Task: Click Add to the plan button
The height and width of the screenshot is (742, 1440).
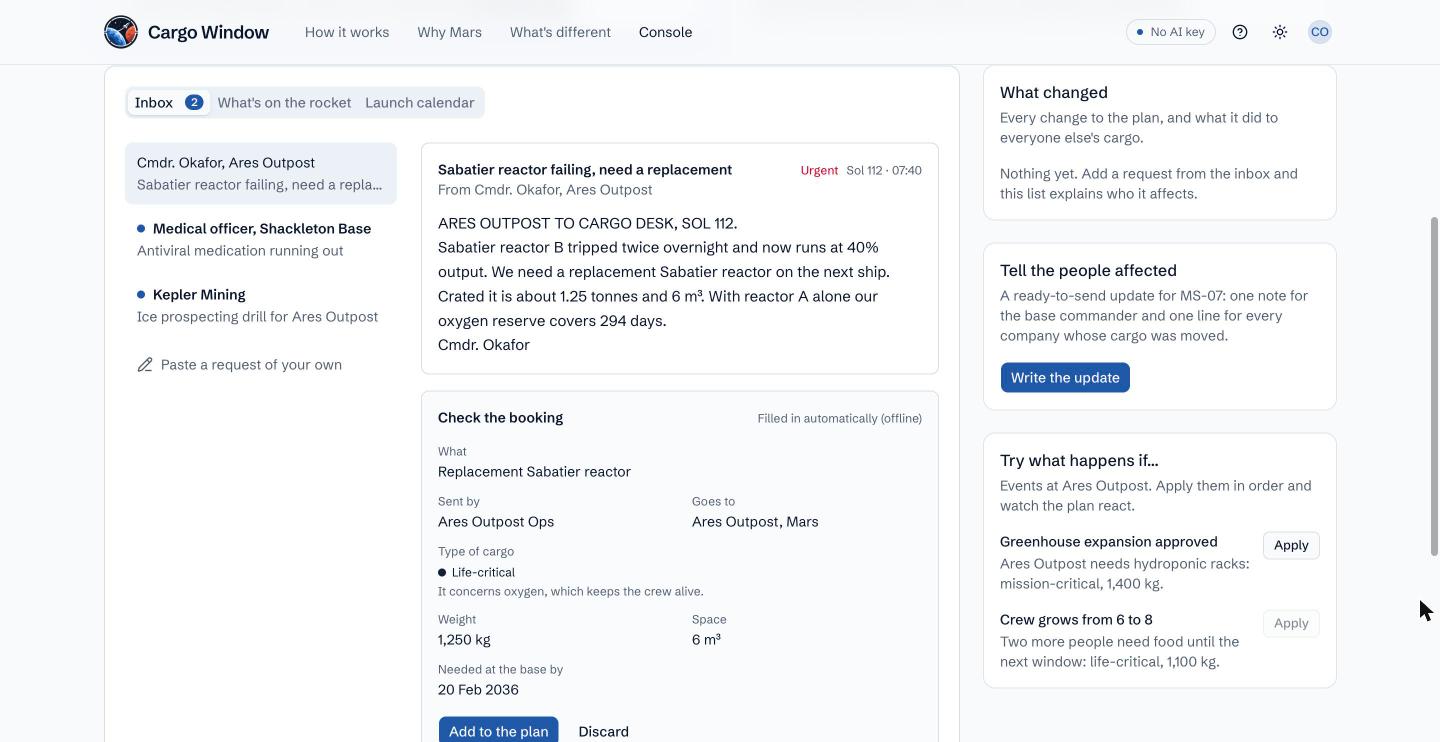Action: (x=499, y=731)
